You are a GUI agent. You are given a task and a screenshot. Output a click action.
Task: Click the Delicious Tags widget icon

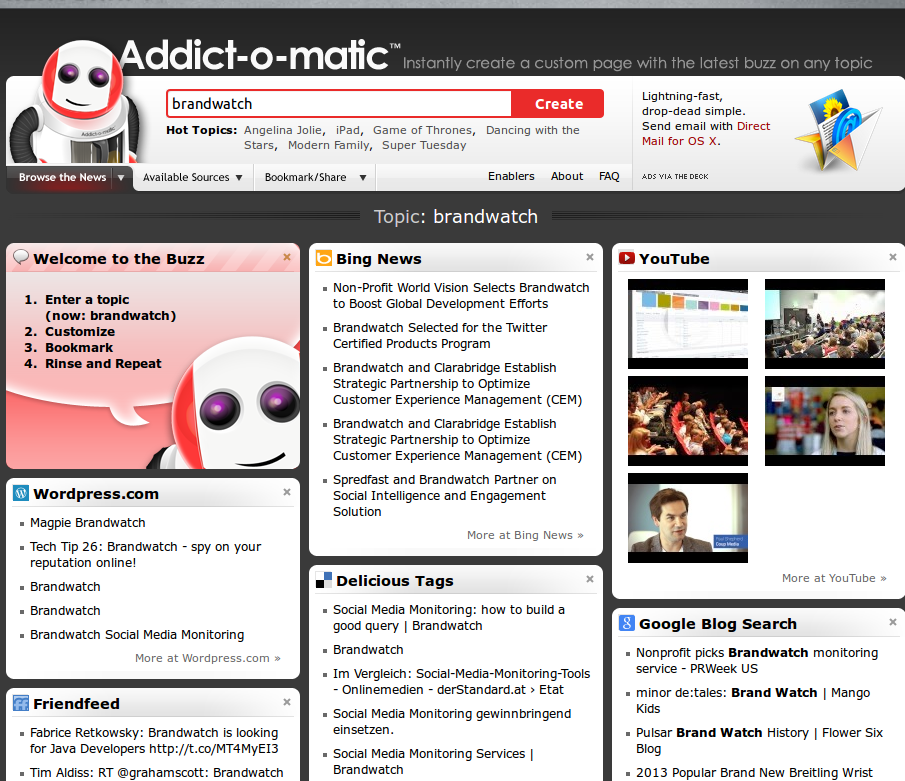[x=324, y=580]
